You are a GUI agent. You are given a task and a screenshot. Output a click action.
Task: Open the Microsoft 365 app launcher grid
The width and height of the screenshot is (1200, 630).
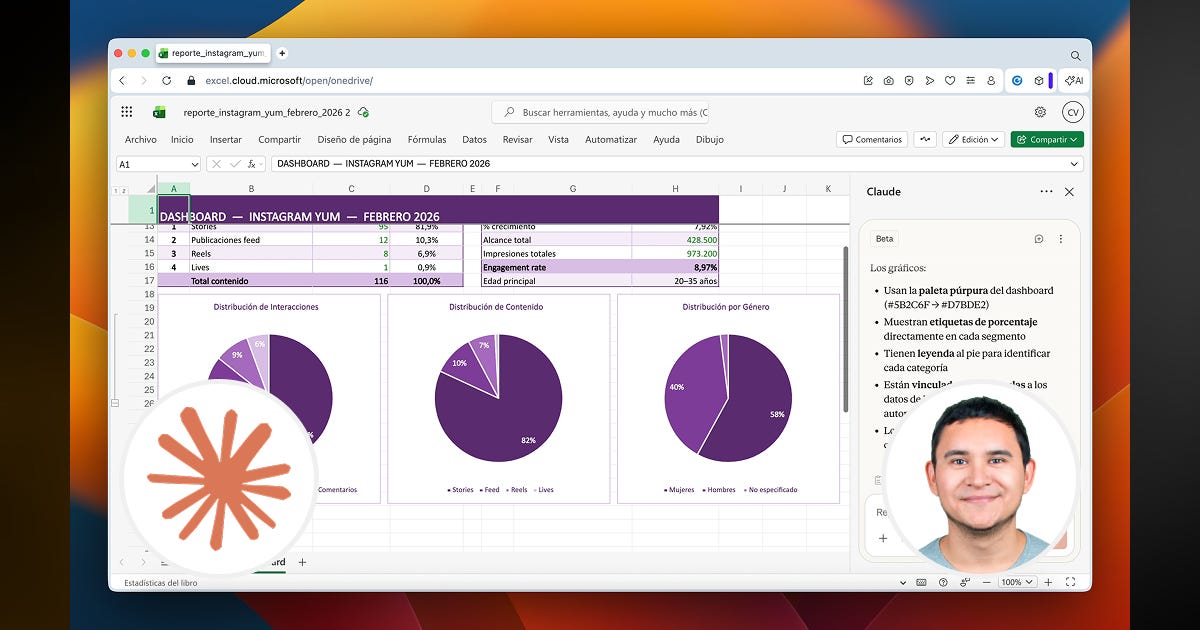tap(127, 112)
